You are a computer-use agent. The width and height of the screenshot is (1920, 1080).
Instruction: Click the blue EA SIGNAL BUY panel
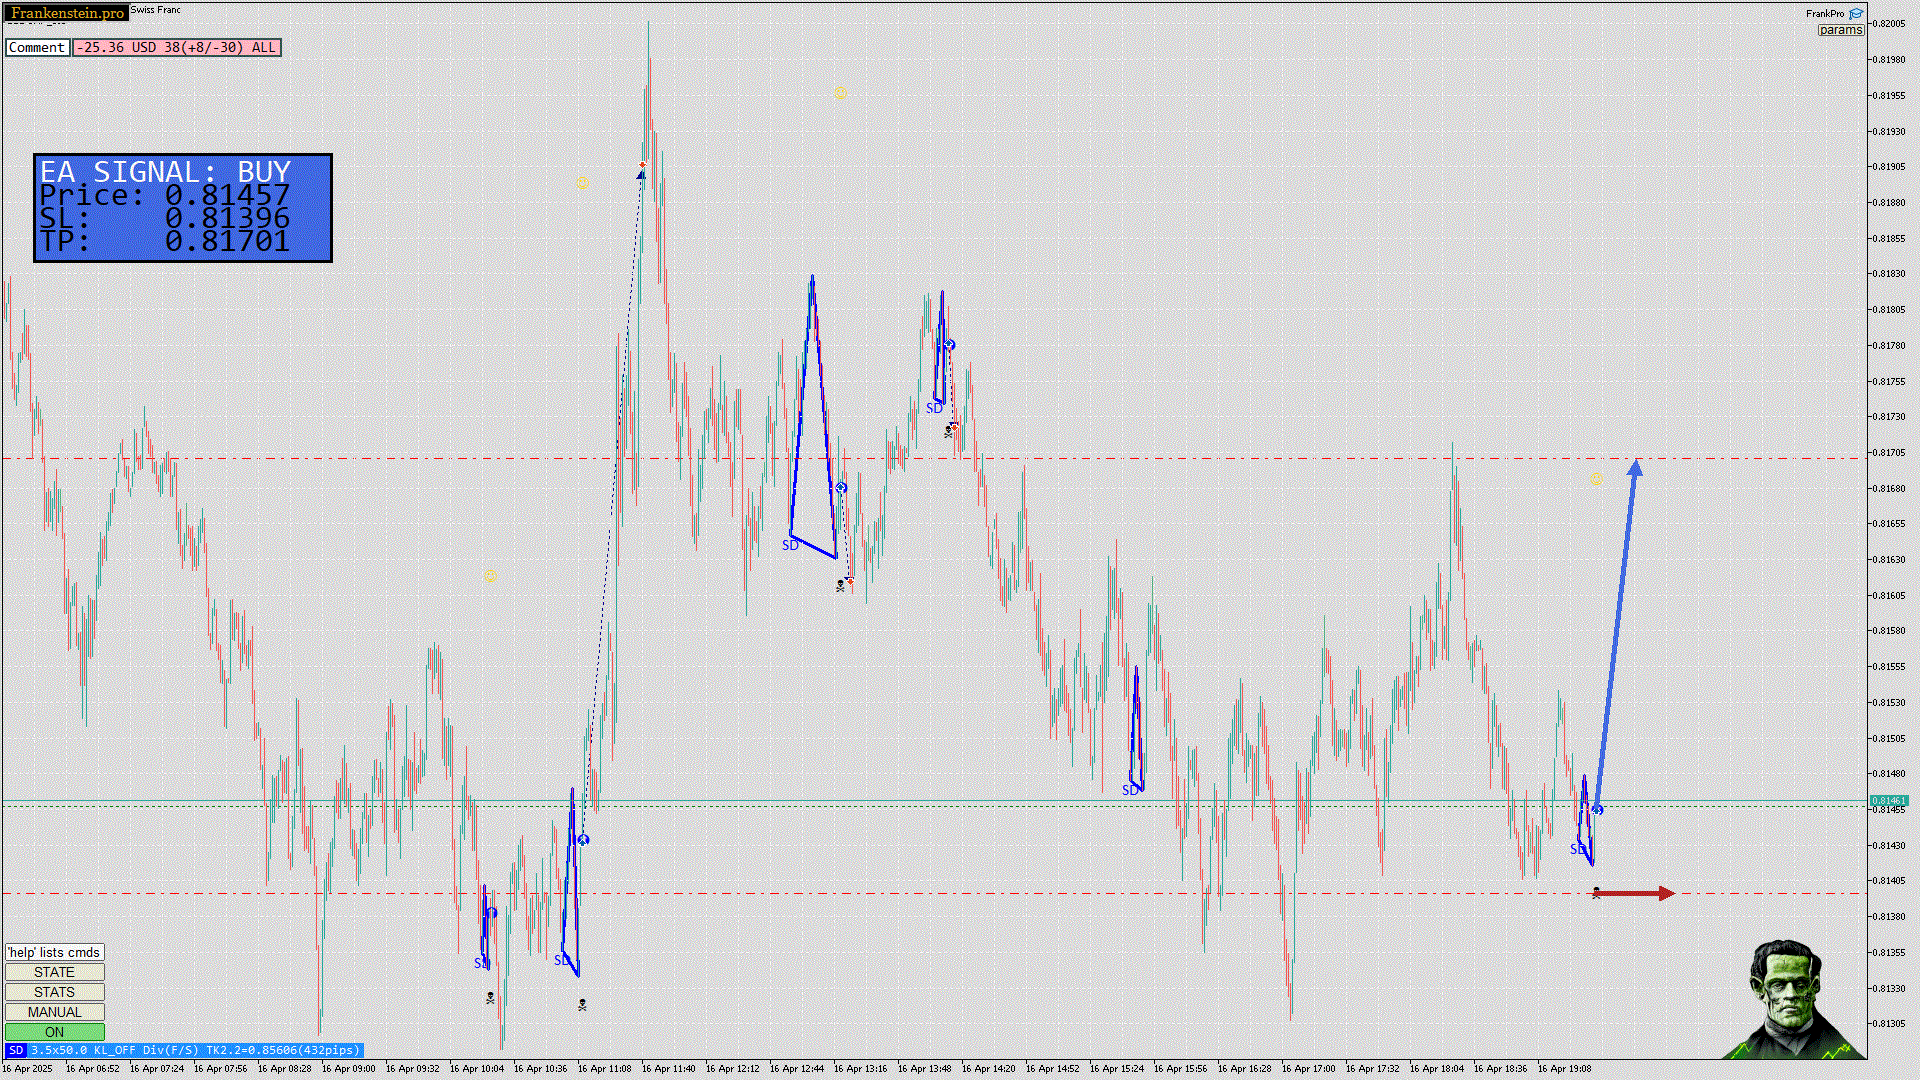[x=183, y=208]
